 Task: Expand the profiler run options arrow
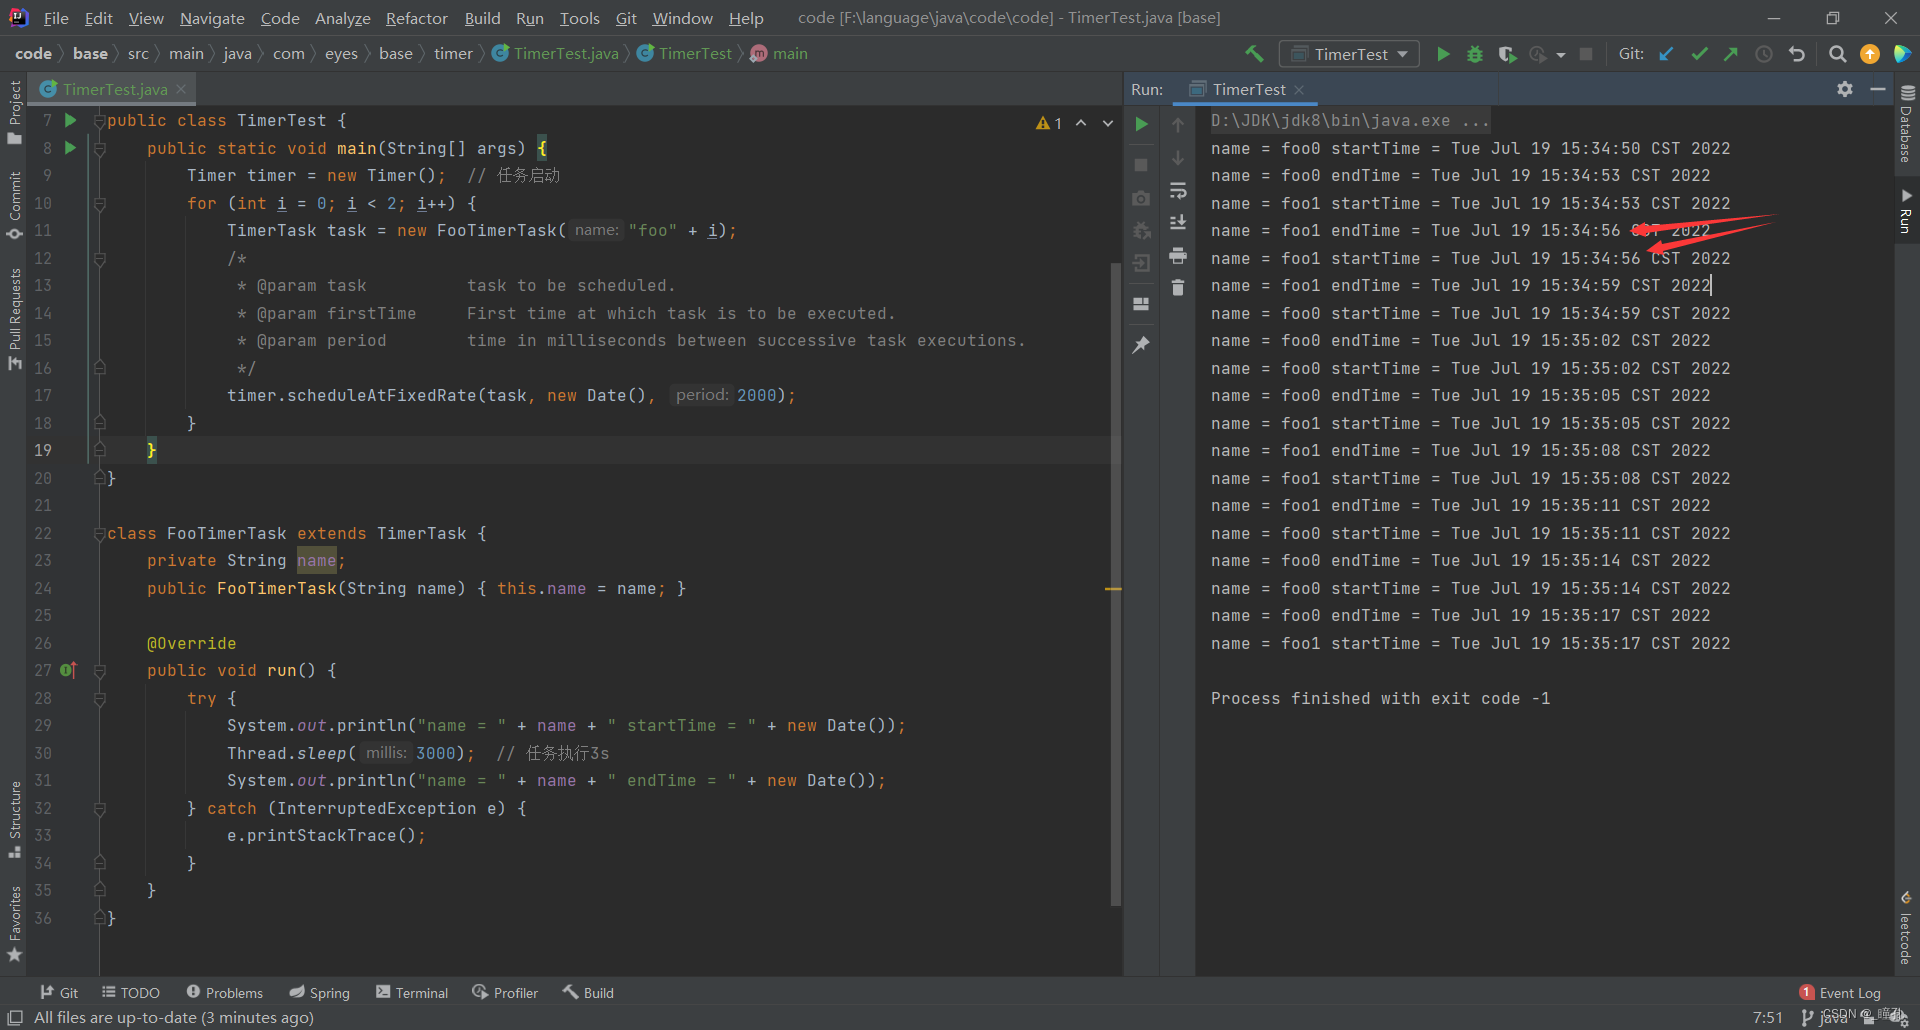(1561, 55)
